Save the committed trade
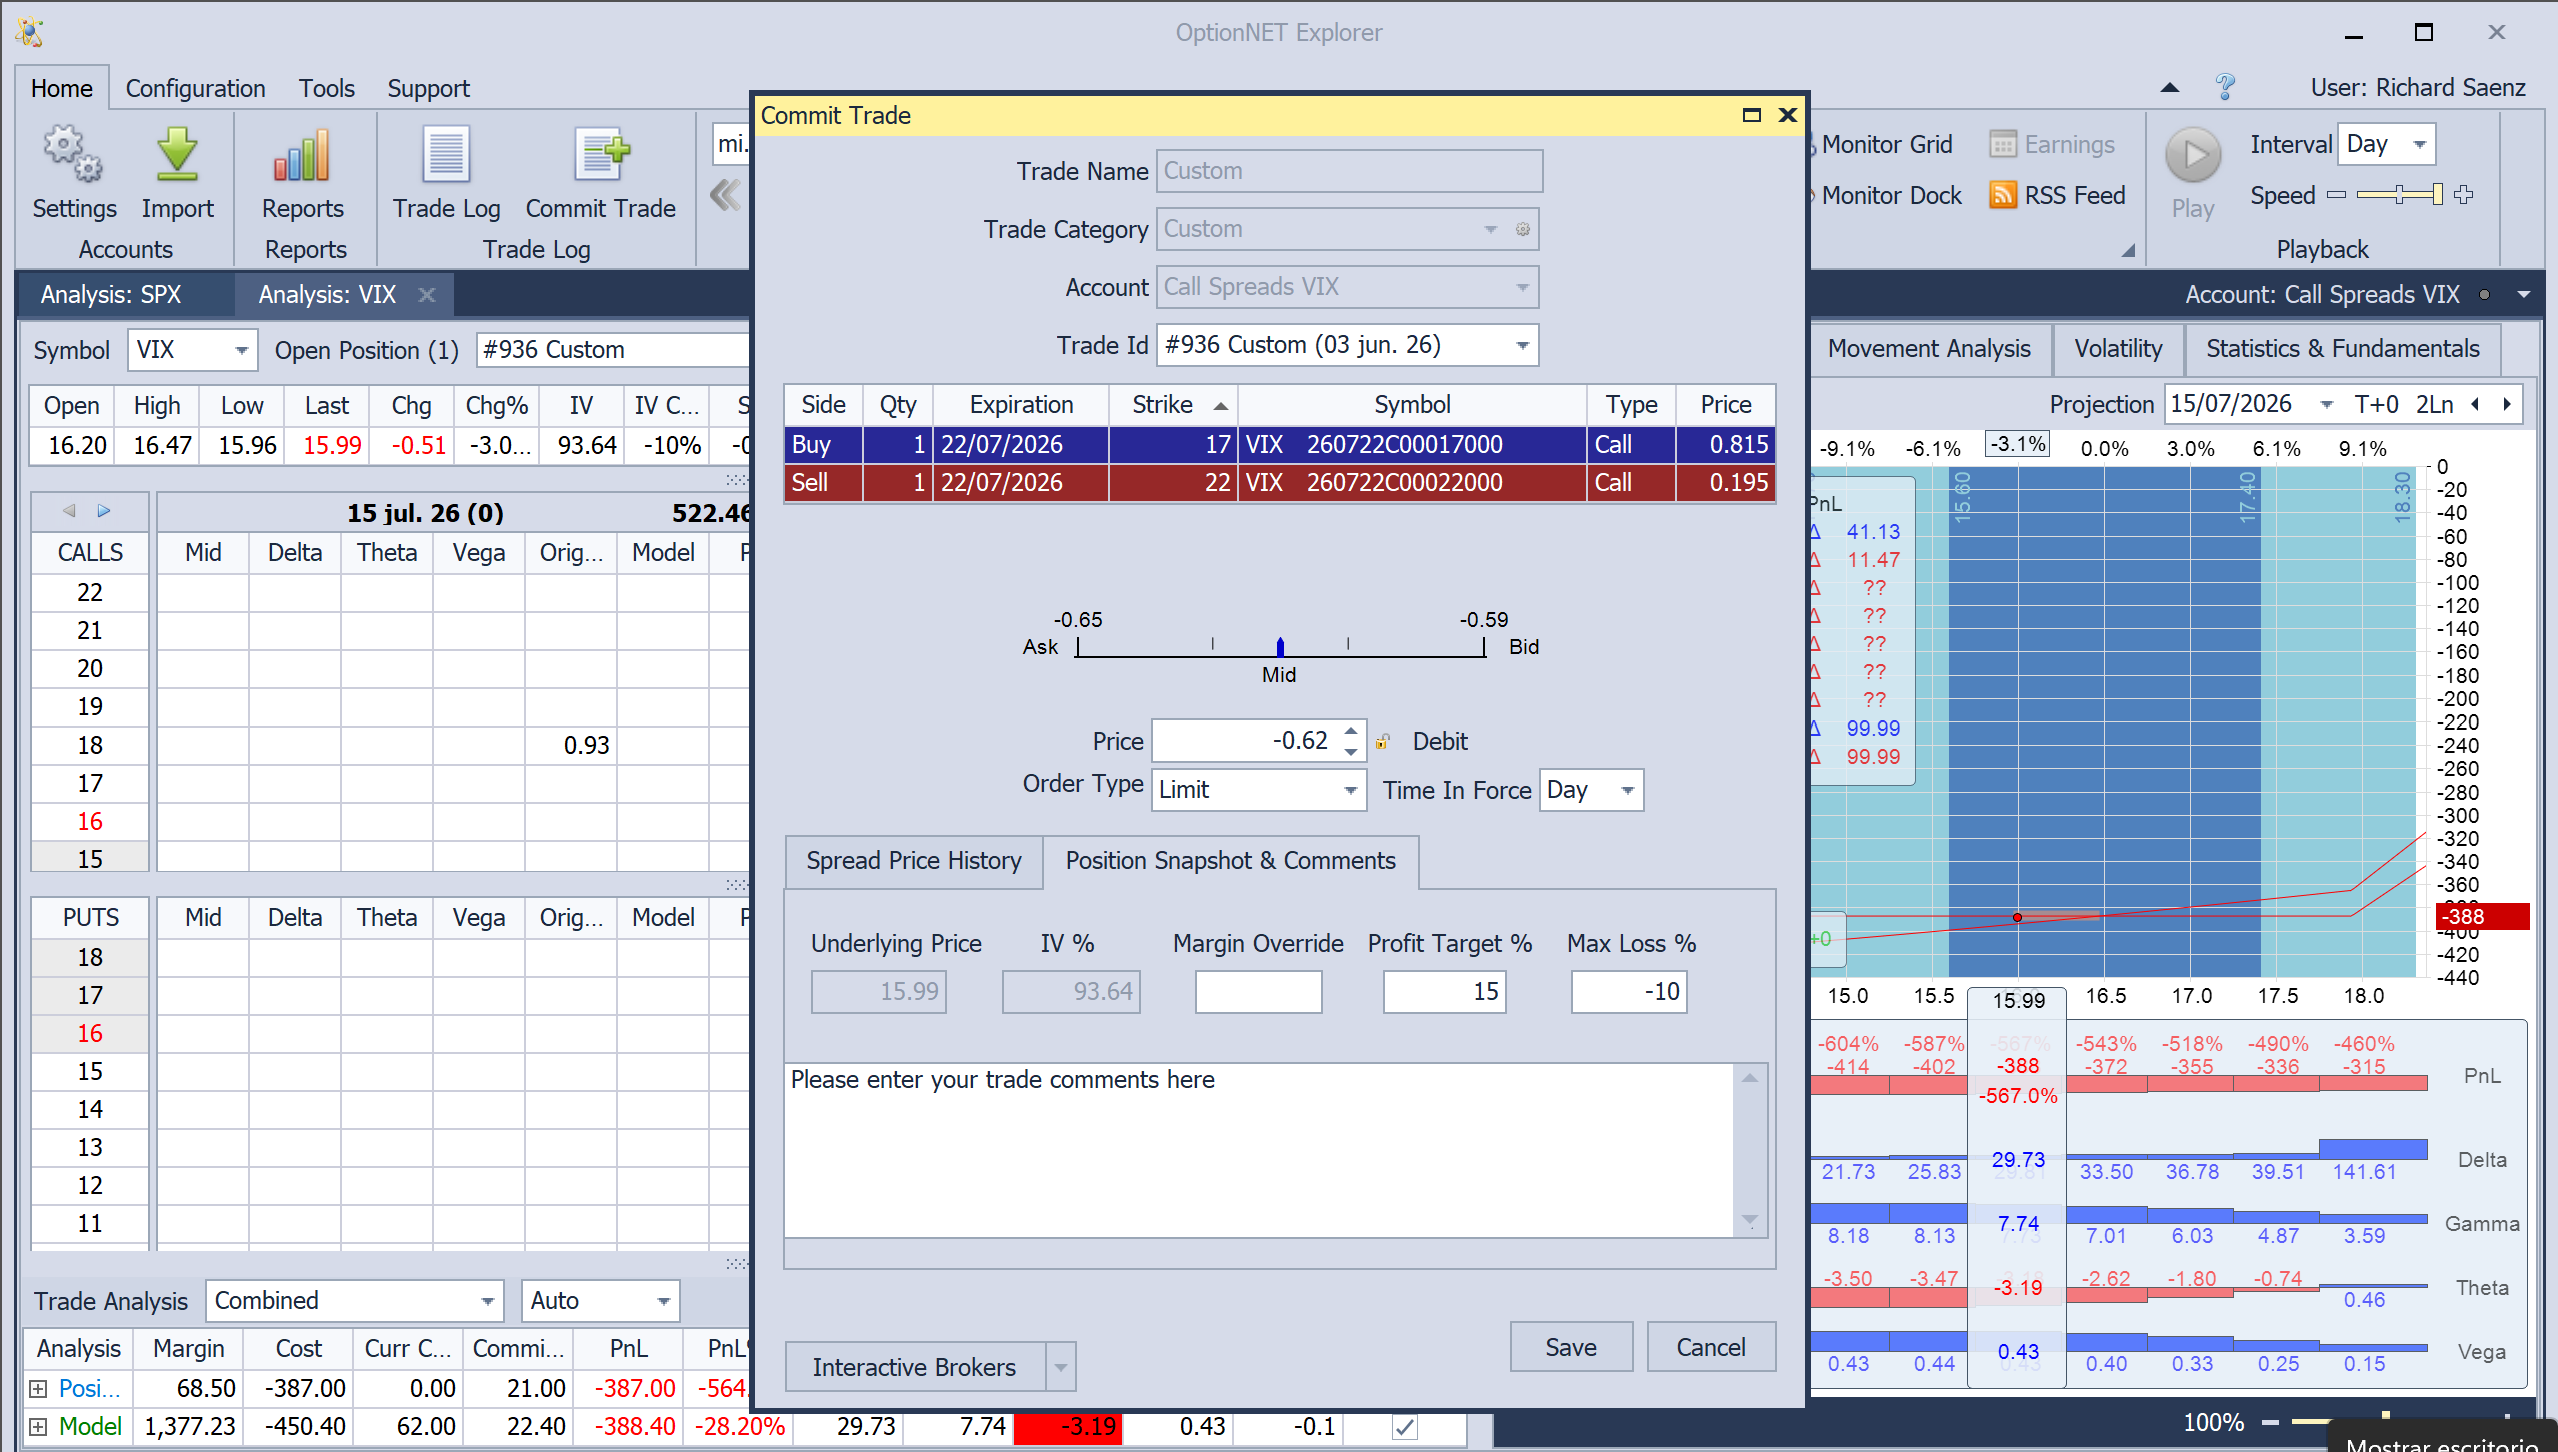The width and height of the screenshot is (2558, 1452). [1571, 1347]
